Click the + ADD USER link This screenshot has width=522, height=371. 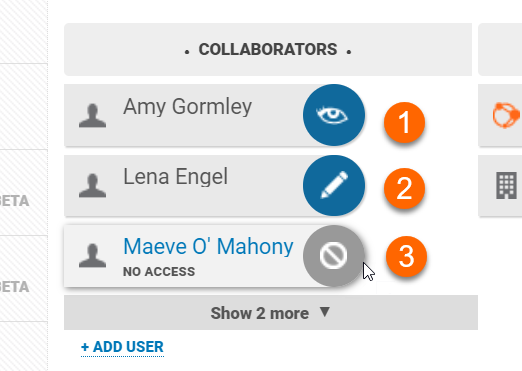click(x=122, y=347)
